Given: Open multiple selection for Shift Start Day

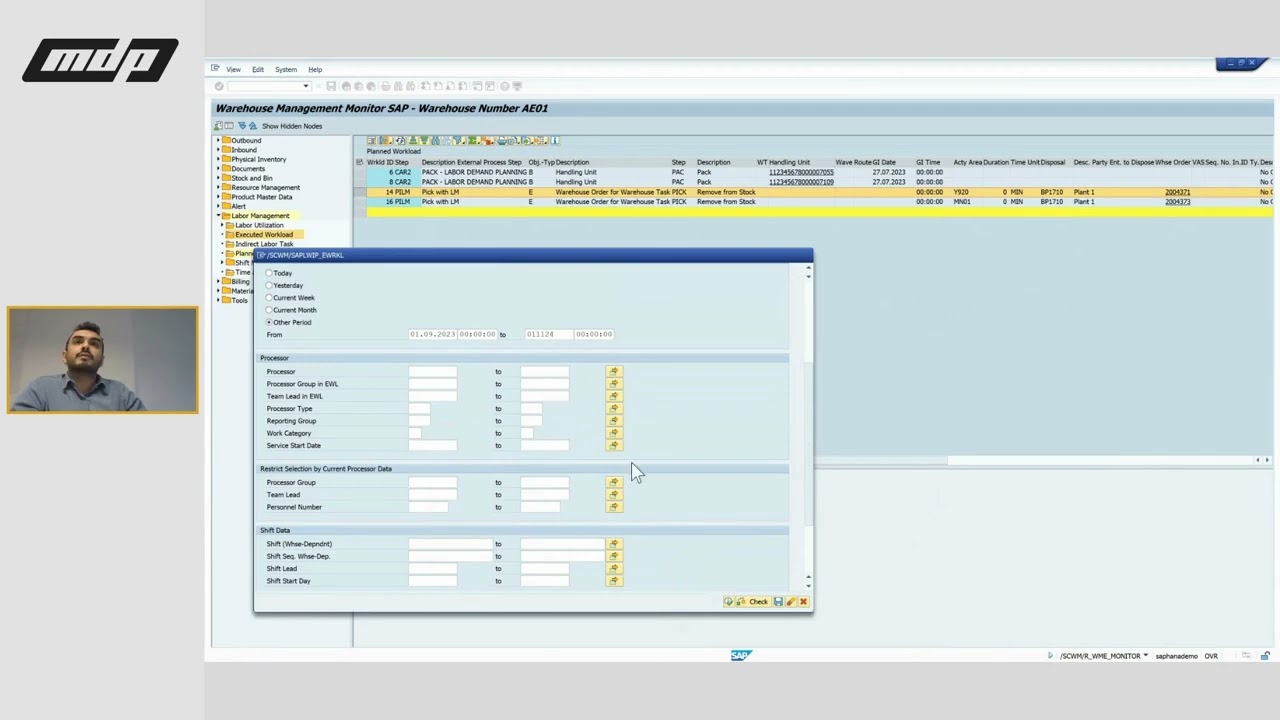Looking at the screenshot, I should point(614,581).
